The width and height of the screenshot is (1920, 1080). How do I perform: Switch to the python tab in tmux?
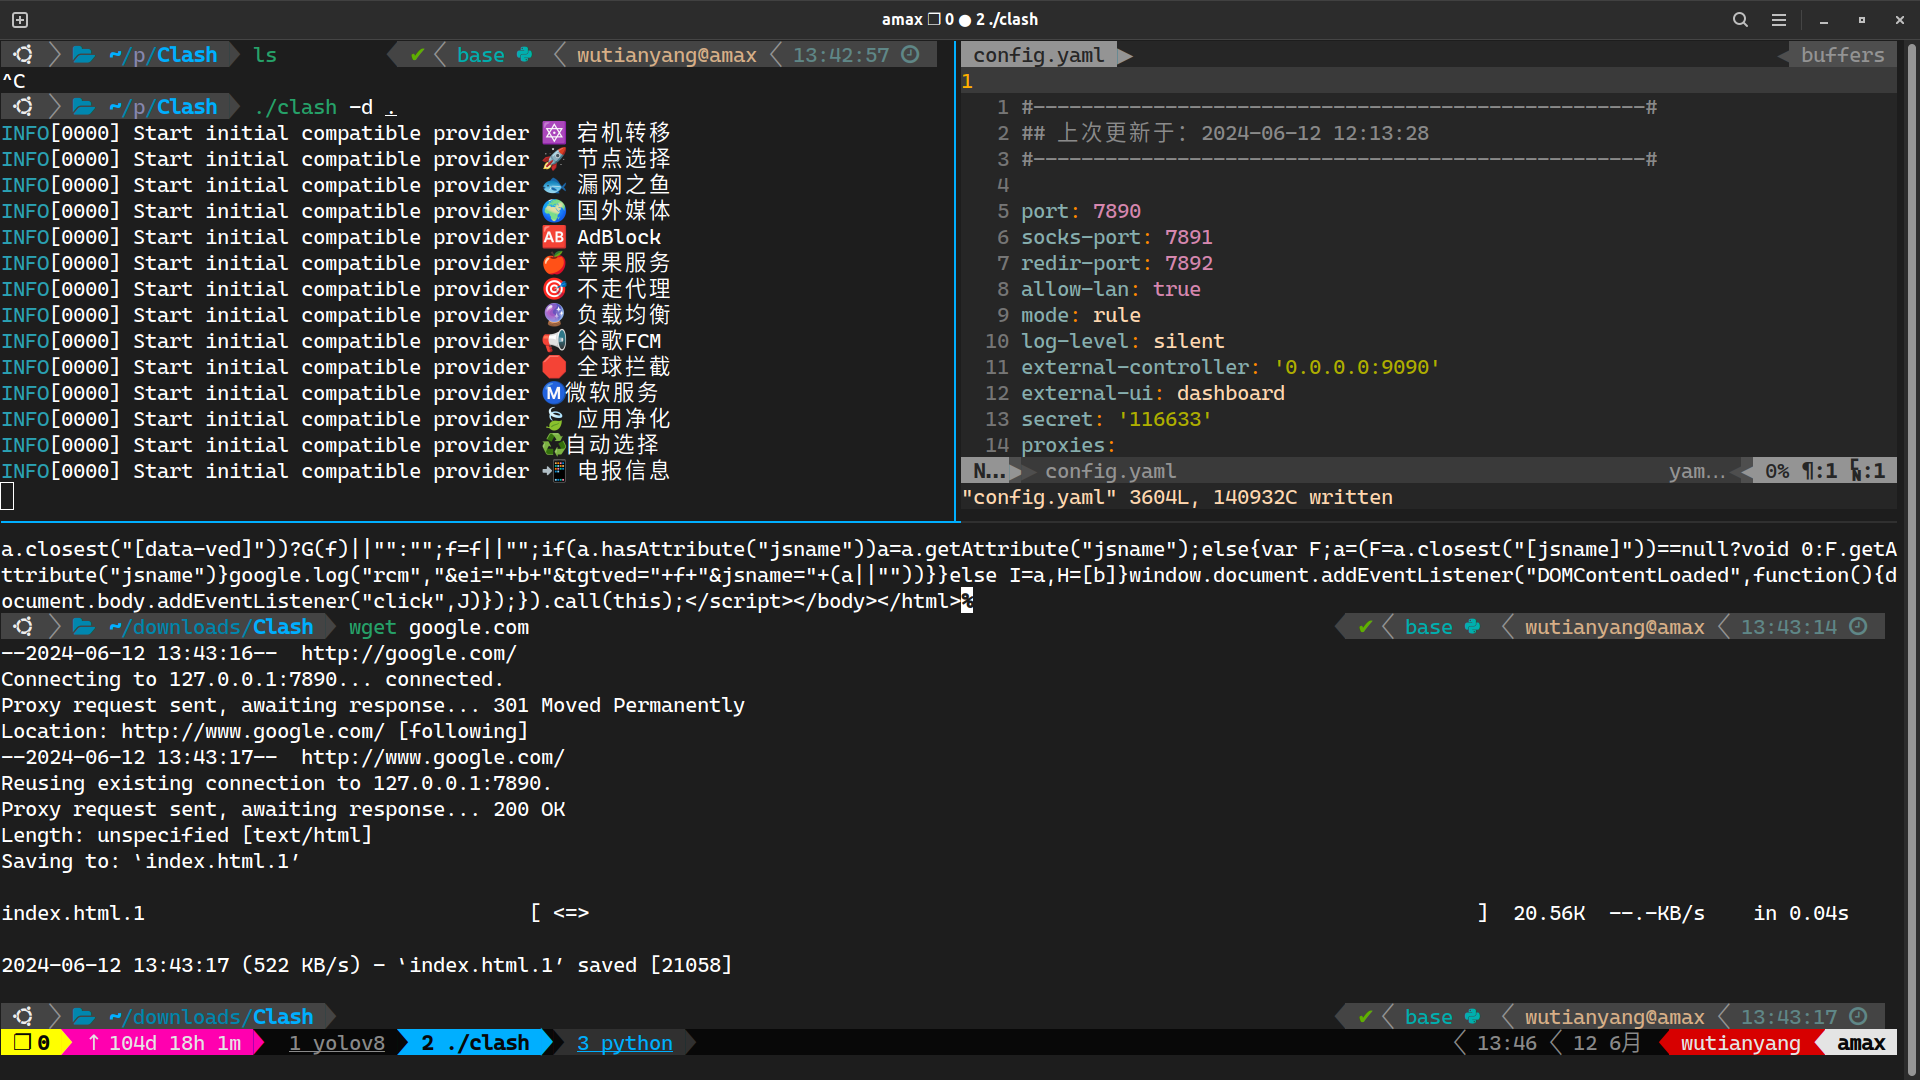pyautogui.click(x=622, y=1043)
